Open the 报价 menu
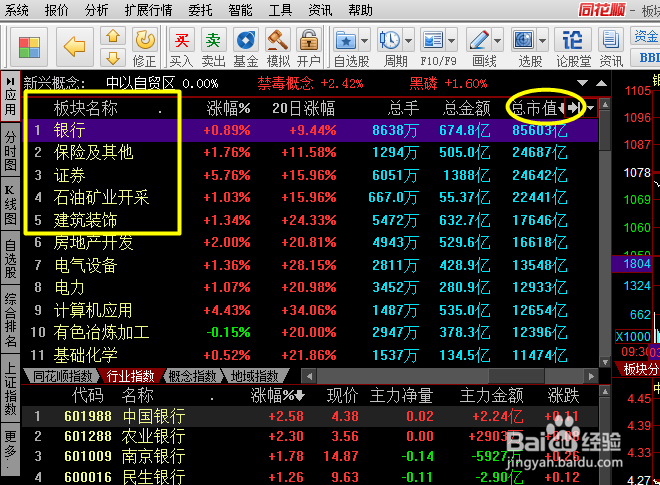This screenshot has height=485, width=660. (x=56, y=10)
